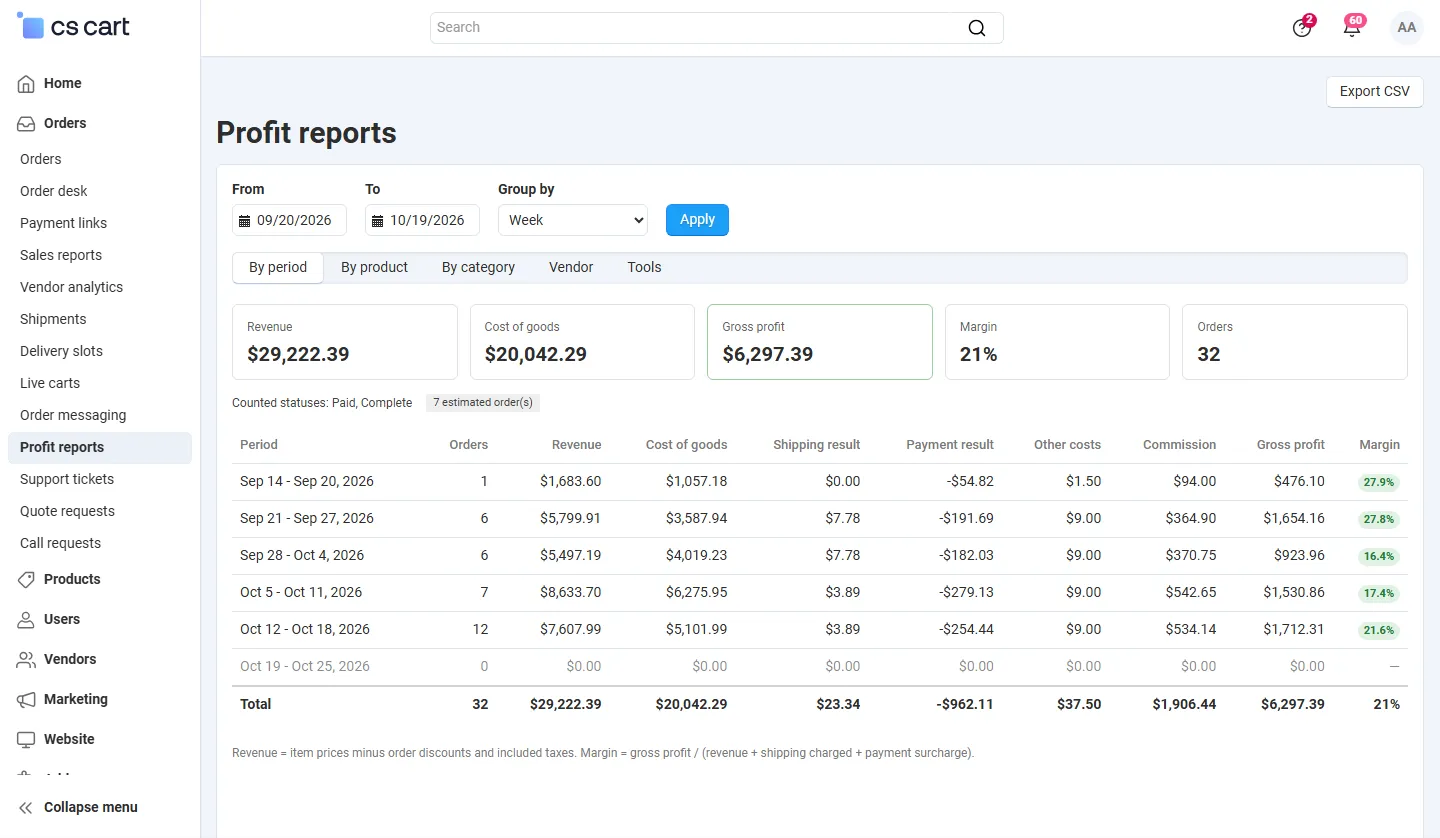
Task: Click the Sep 21 - Sep 27, 2026 period
Action: click(307, 519)
